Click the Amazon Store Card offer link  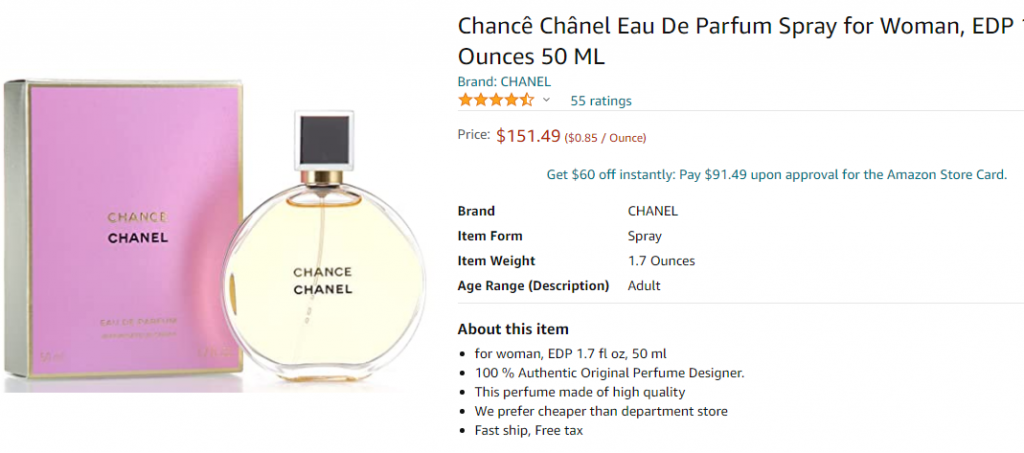point(777,174)
